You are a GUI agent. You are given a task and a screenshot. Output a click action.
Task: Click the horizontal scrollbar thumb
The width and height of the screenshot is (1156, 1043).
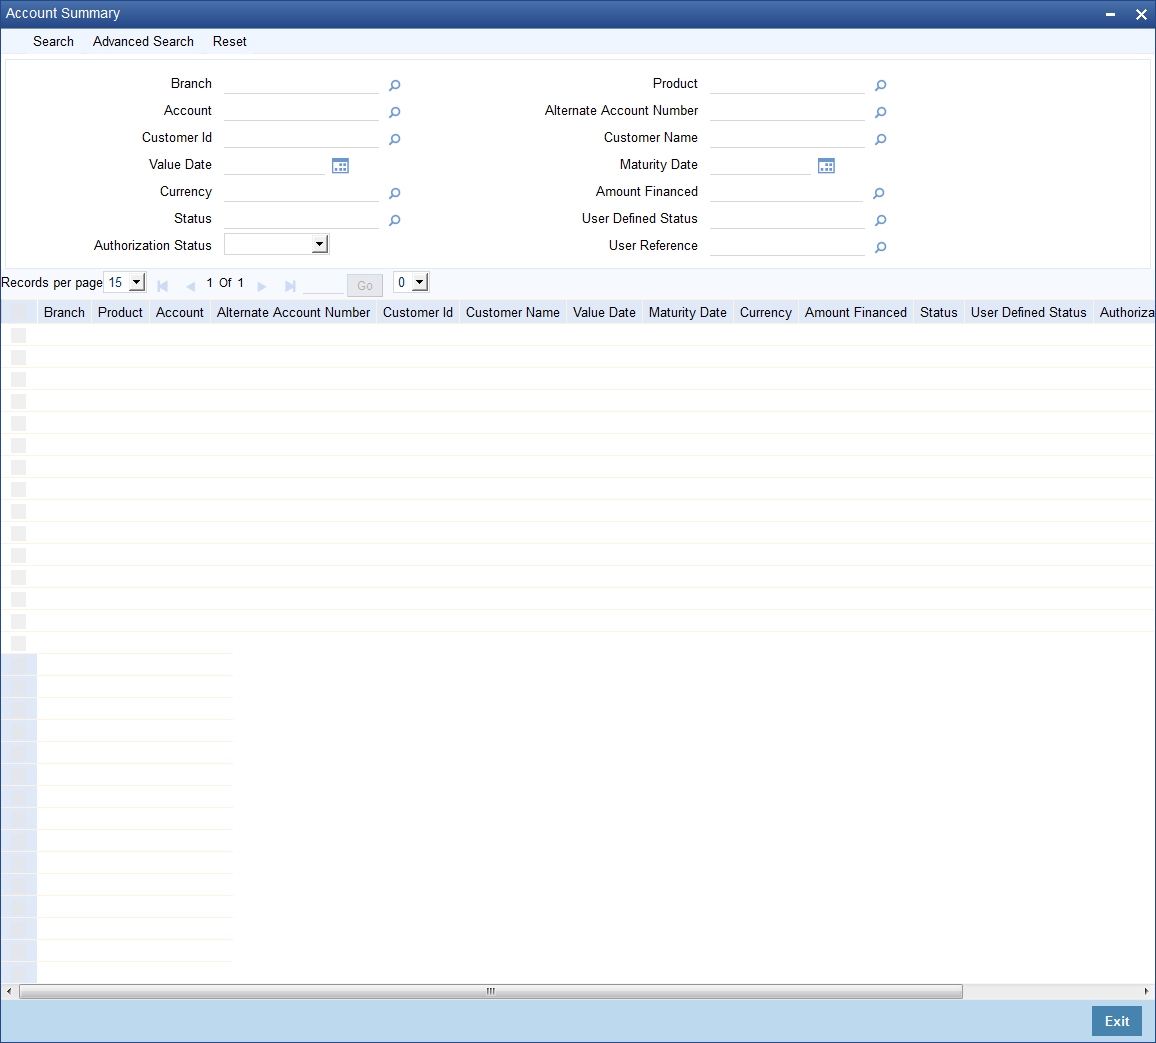coord(490,991)
